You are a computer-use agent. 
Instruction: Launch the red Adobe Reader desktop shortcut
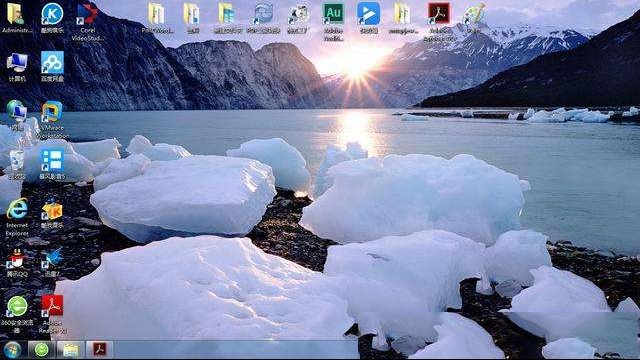pyautogui.click(x=52, y=315)
